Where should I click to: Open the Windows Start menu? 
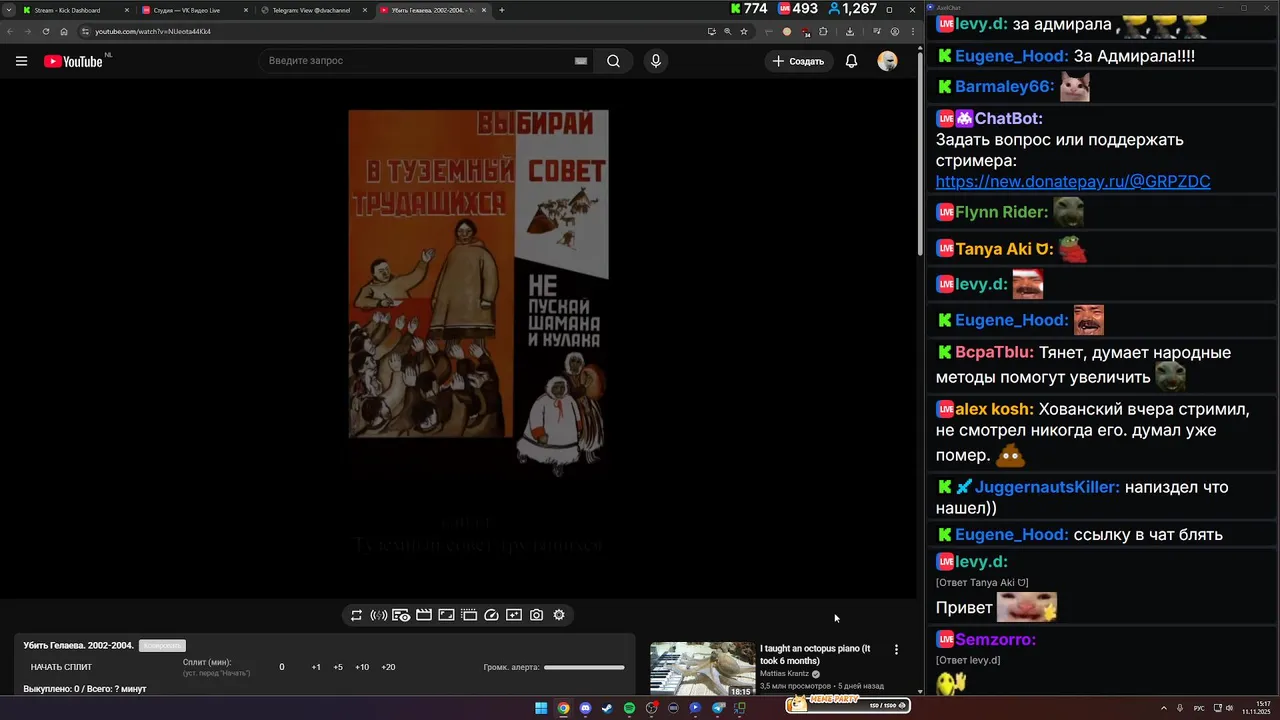(541, 708)
